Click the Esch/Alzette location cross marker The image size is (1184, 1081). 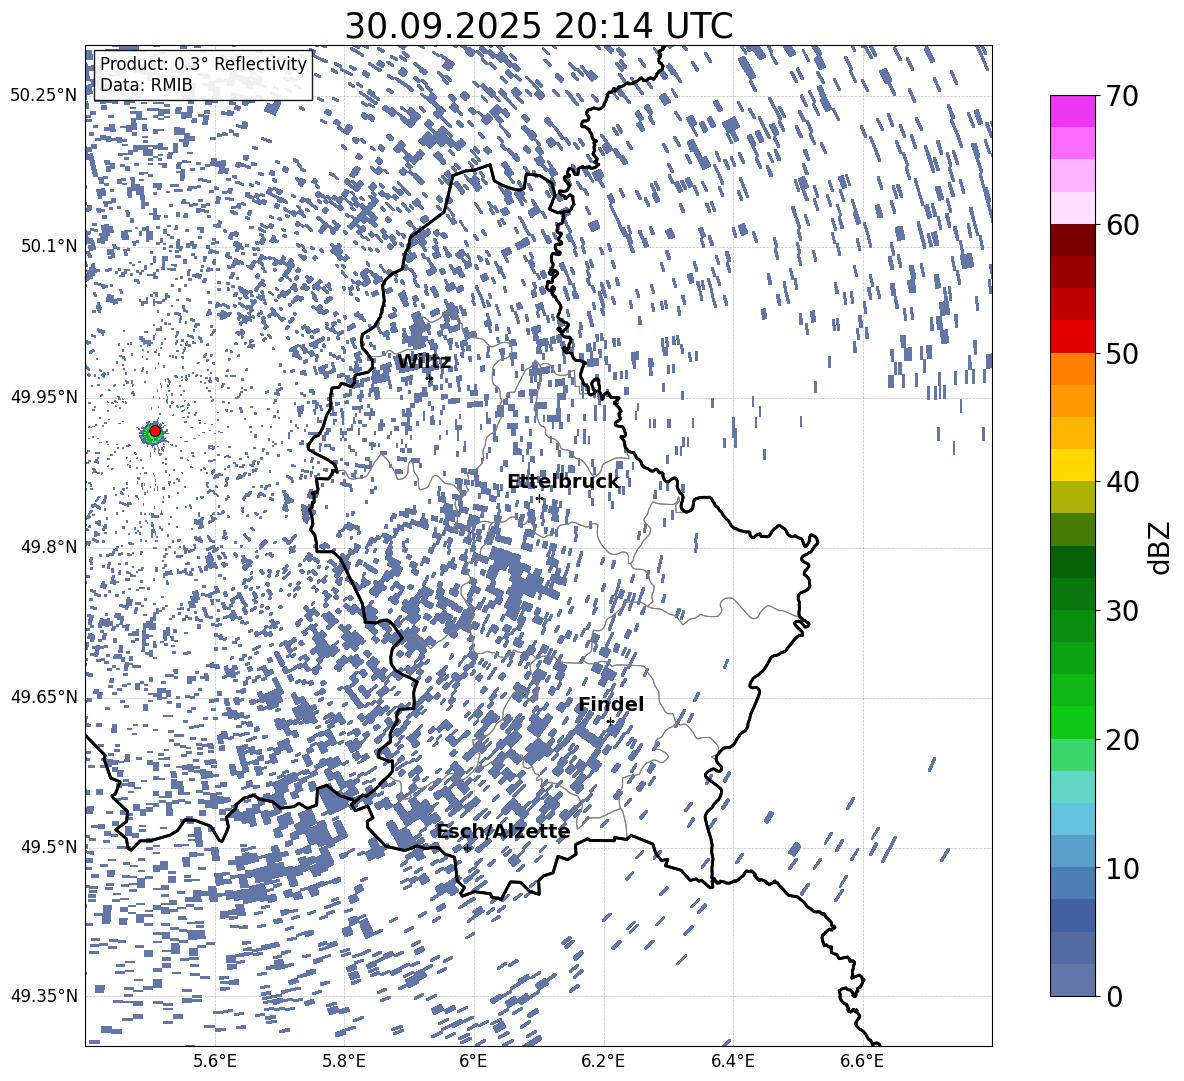point(467,848)
